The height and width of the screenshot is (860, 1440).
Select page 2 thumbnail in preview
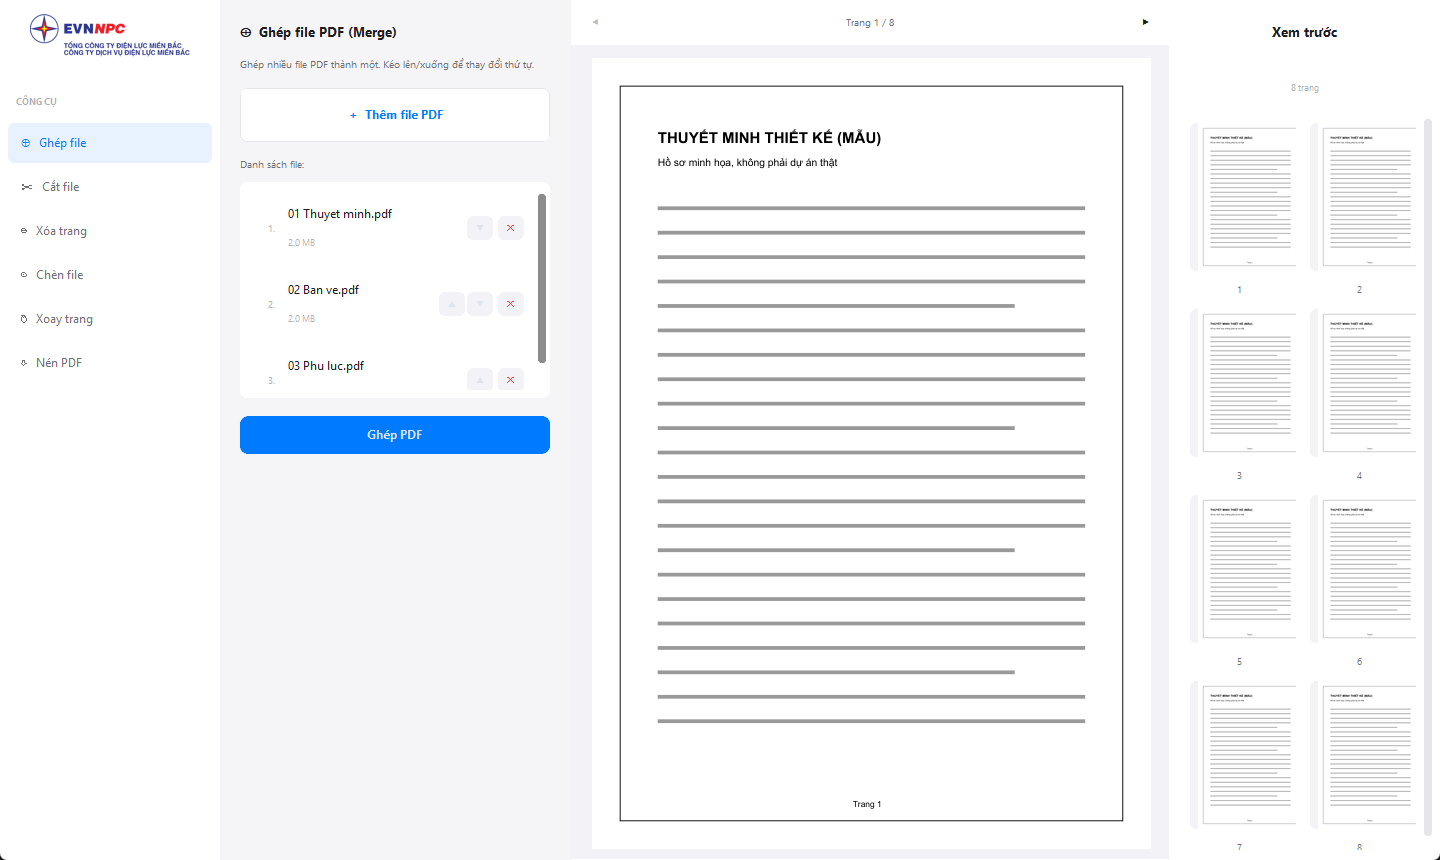[1363, 197]
